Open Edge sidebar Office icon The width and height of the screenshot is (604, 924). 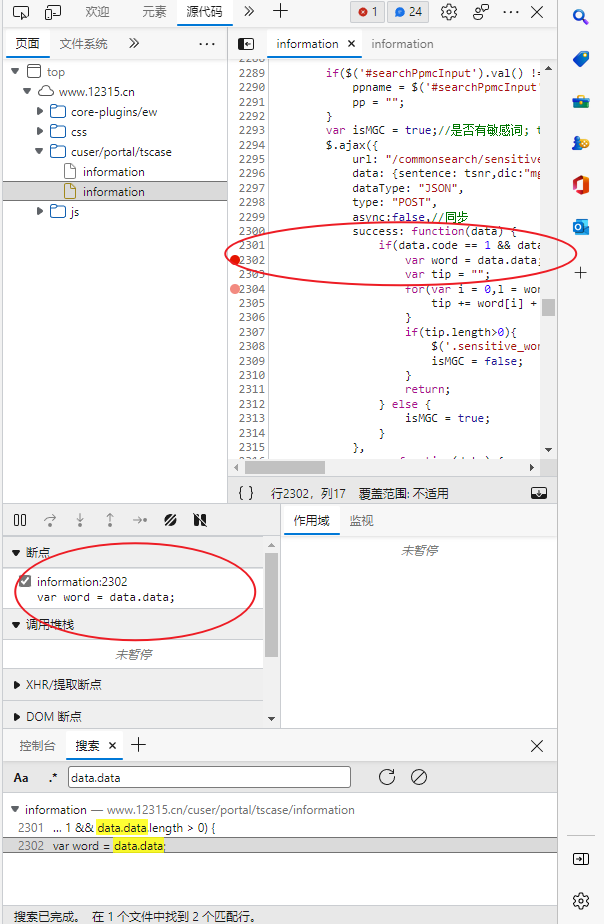tap(581, 184)
